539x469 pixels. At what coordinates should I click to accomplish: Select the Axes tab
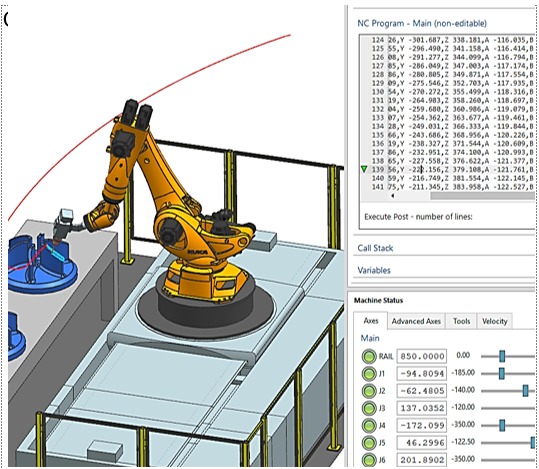371,321
